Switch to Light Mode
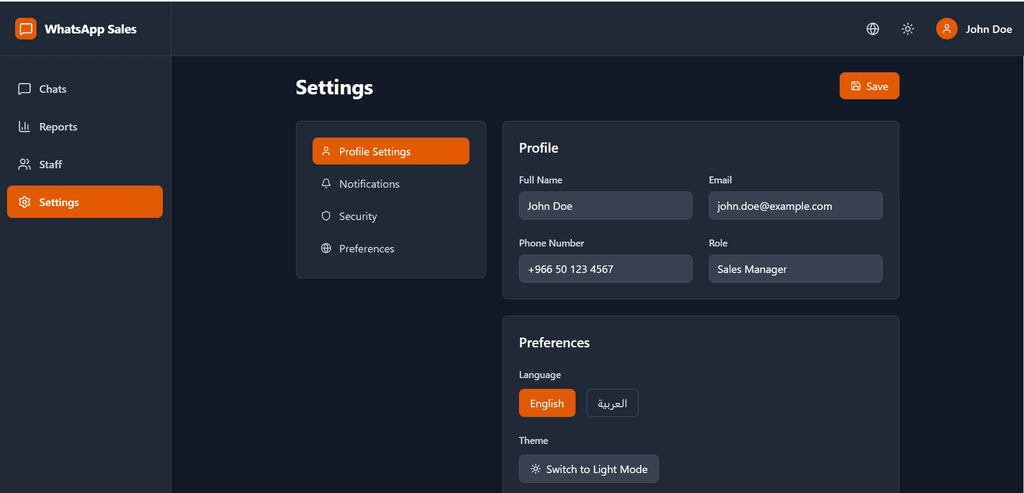This screenshot has width=1024, height=493. tap(589, 469)
